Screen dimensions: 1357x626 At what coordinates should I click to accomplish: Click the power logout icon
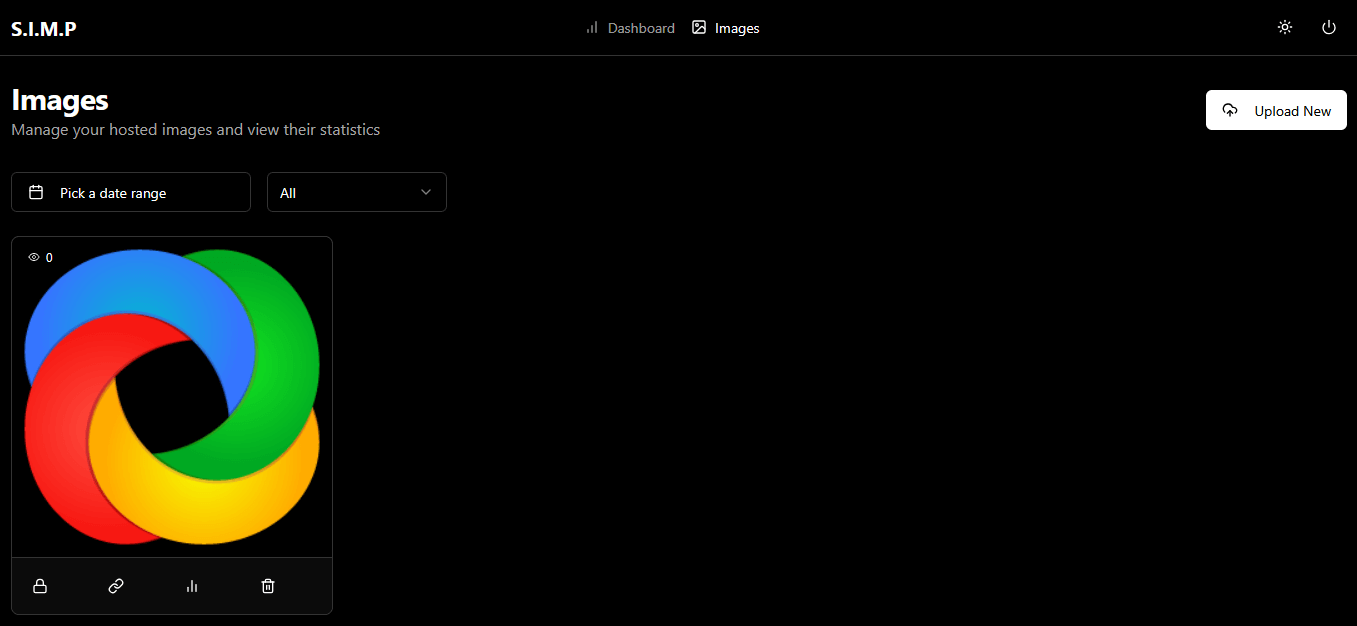tap(1329, 28)
